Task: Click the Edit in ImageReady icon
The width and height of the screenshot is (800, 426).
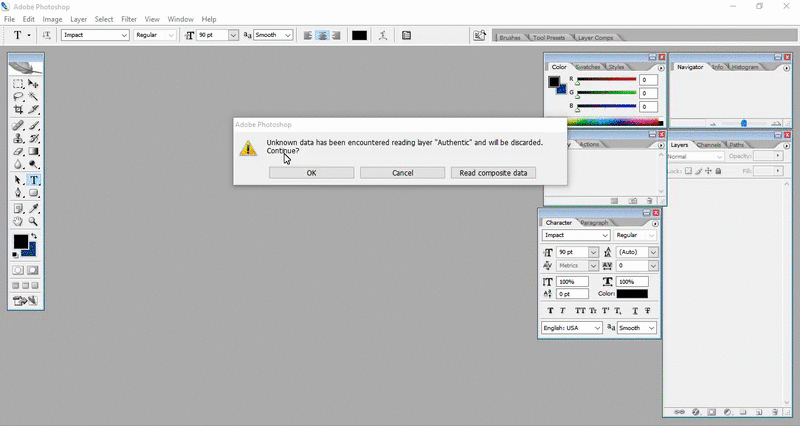Action: coord(26,300)
